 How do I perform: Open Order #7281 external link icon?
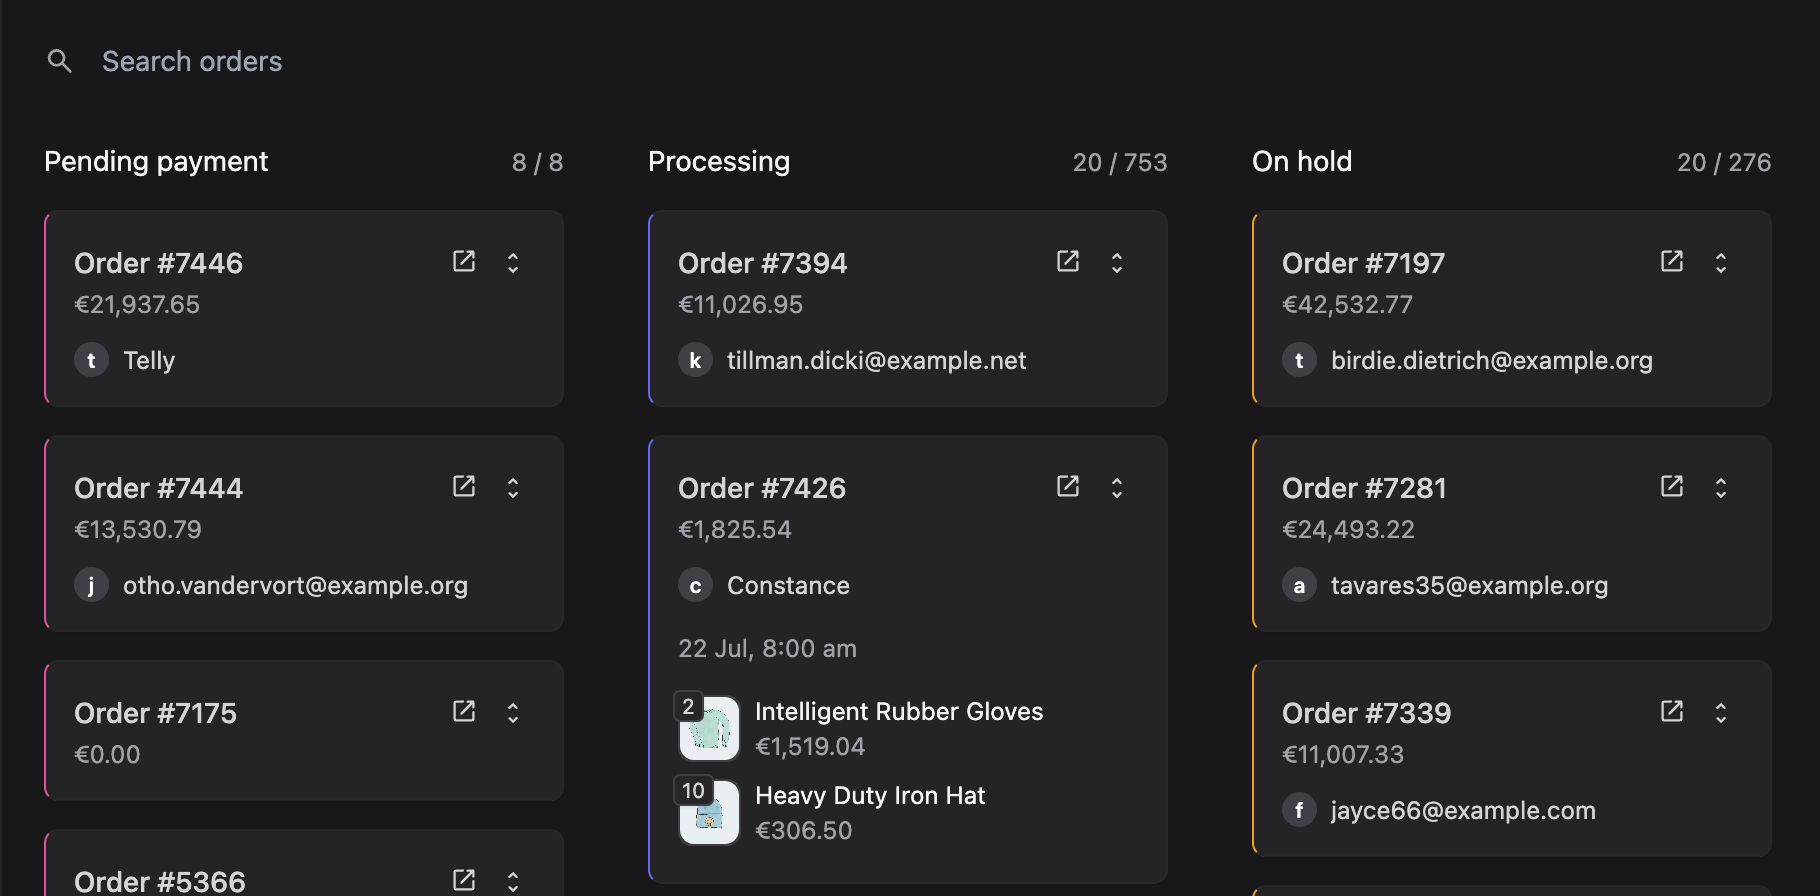(x=1672, y=486)
